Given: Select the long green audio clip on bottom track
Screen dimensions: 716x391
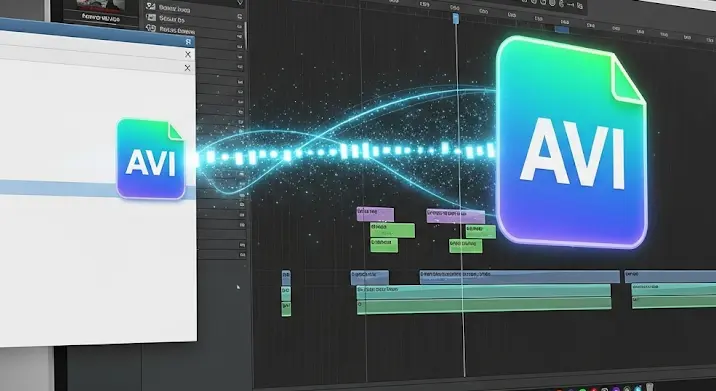Looking at the screenshot, I should point(484,306).
